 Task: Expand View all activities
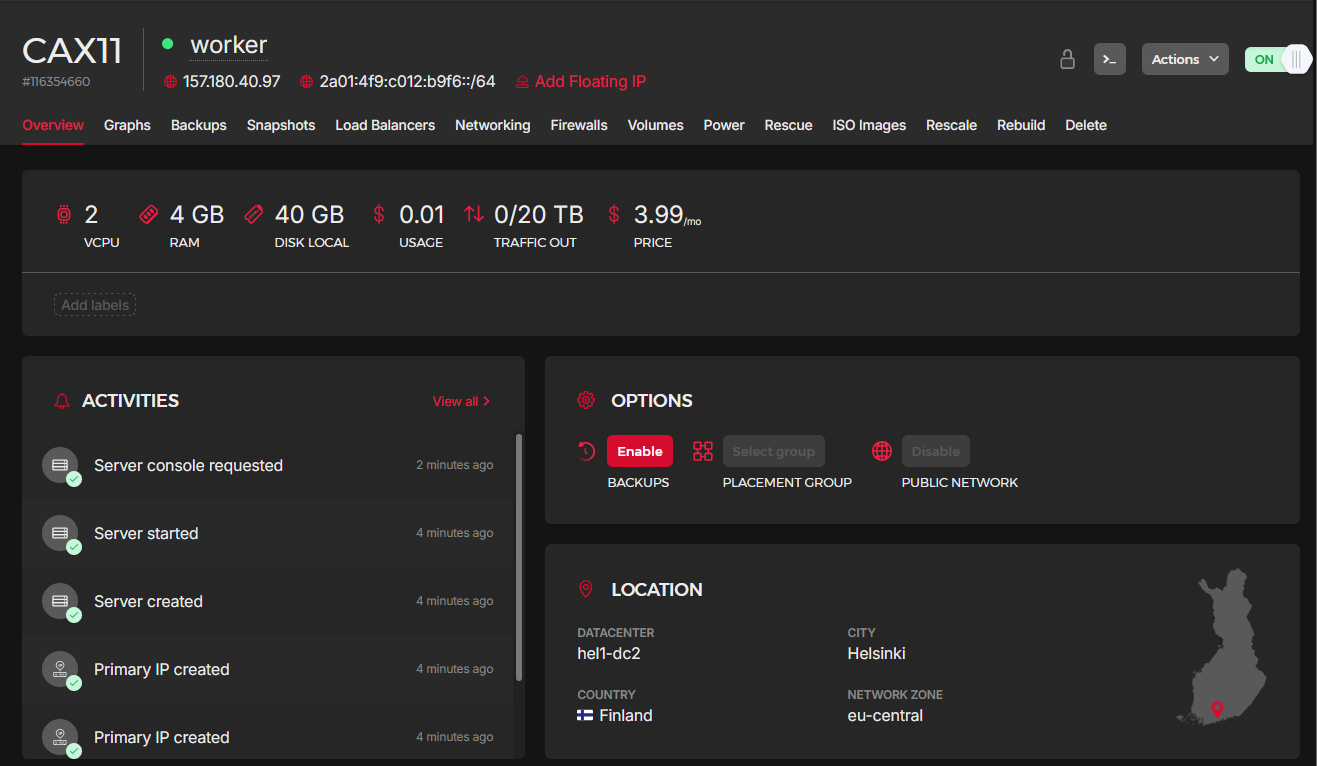pos(461,401)
